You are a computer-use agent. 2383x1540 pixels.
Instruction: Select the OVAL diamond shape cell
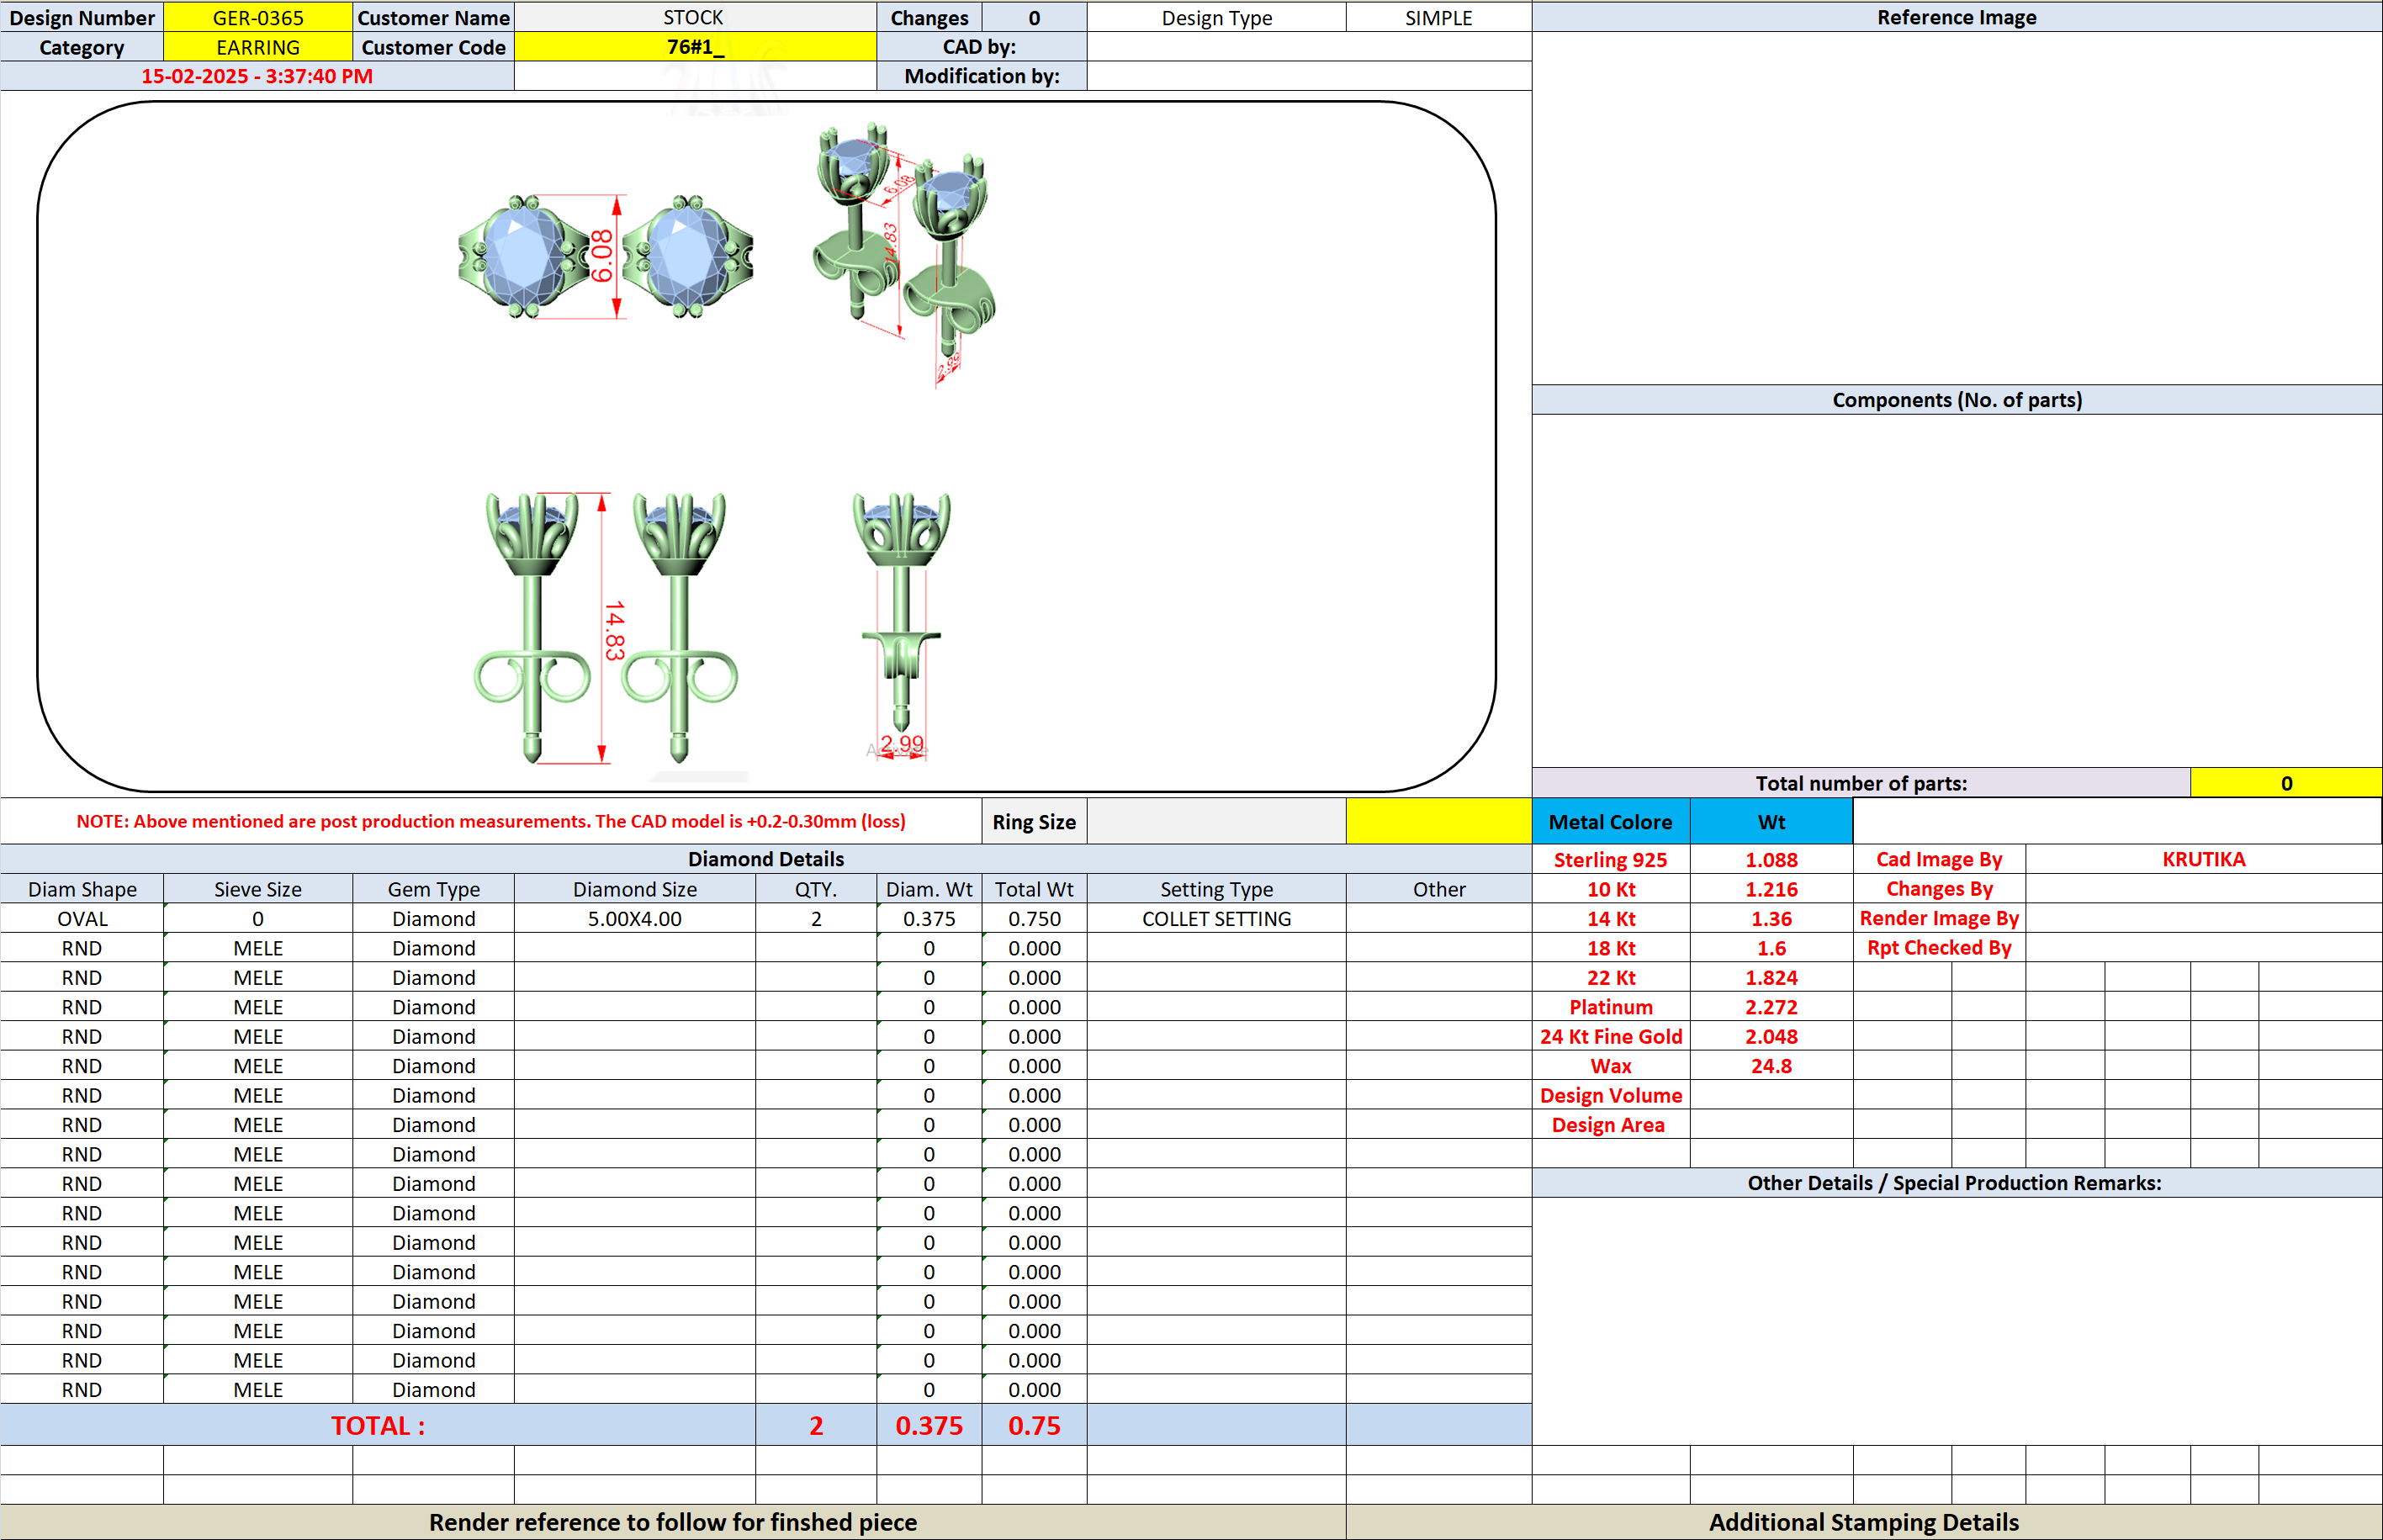[x=82, y=918]
